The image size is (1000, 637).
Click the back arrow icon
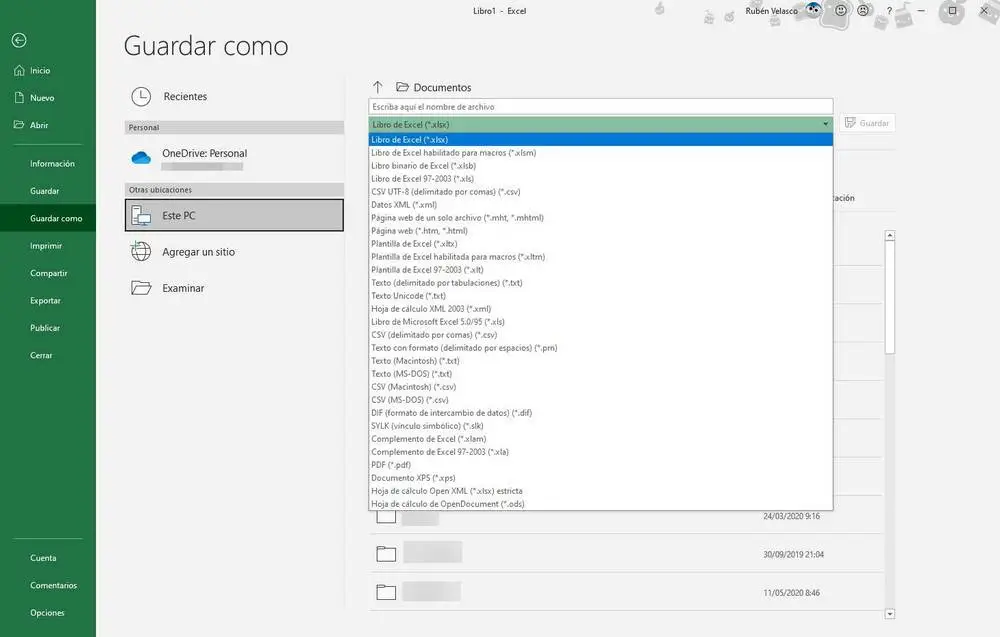click(x=19, y=40)
